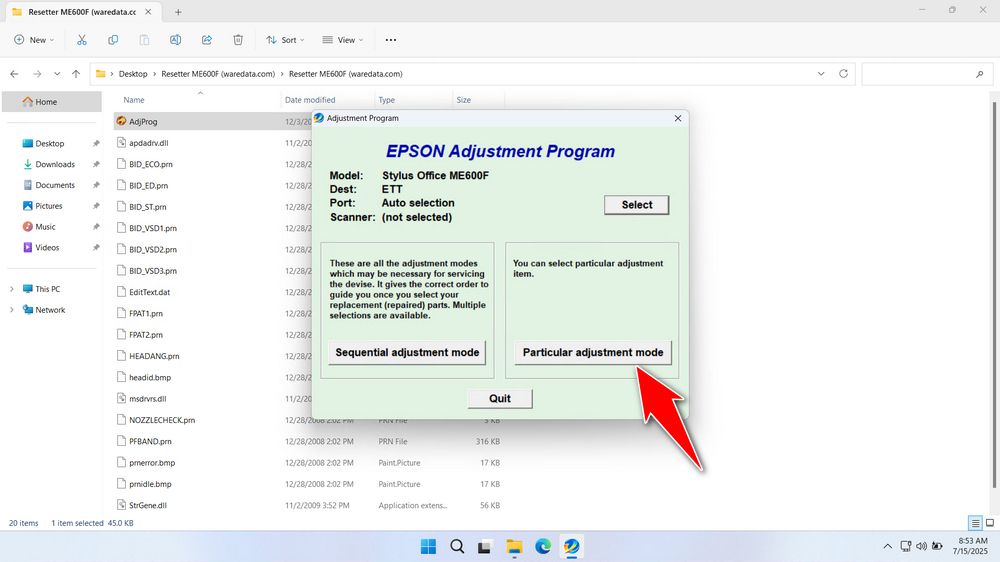Click the Share icon in toolbar
Screen dimensions: 1000x562
click(207, 40)
